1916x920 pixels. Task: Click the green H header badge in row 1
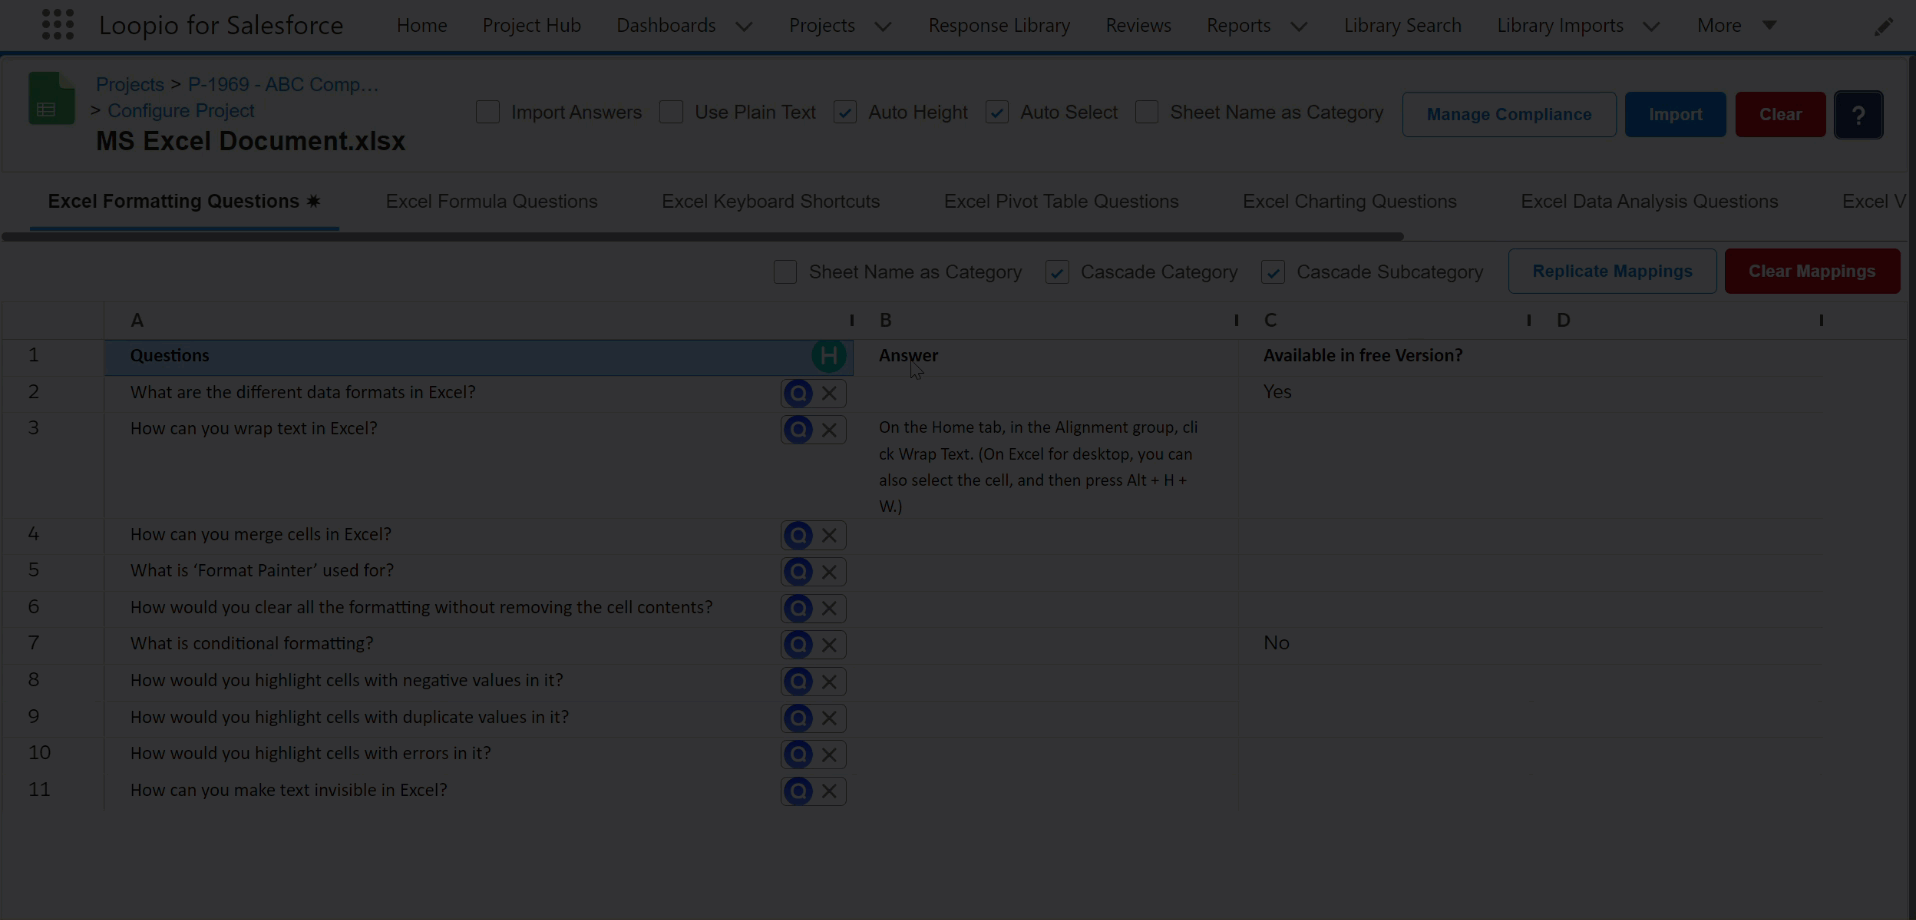(x=828, y=356)
